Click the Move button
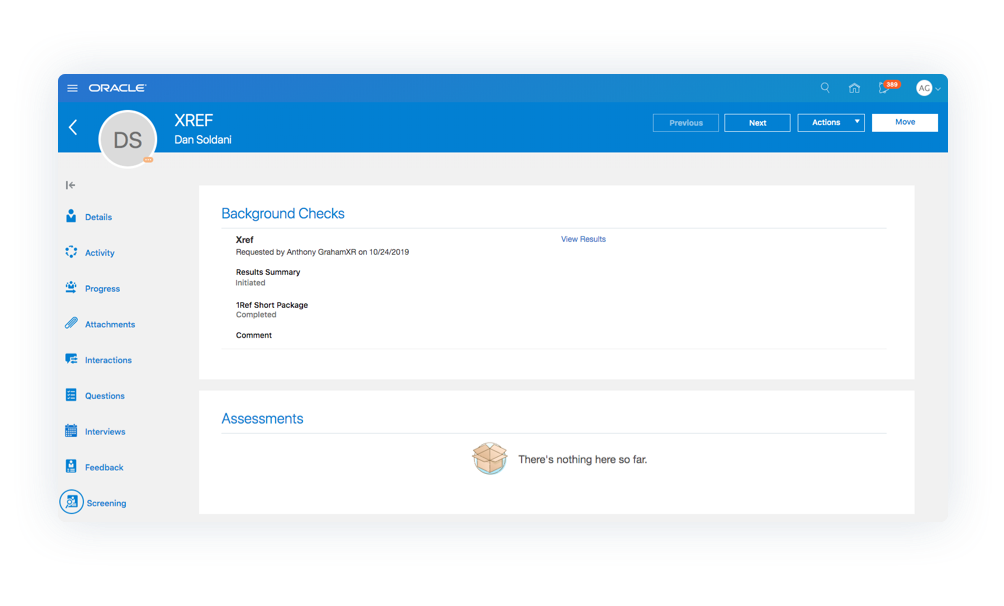Viewport: 1004px width, 606px height. 904,122
